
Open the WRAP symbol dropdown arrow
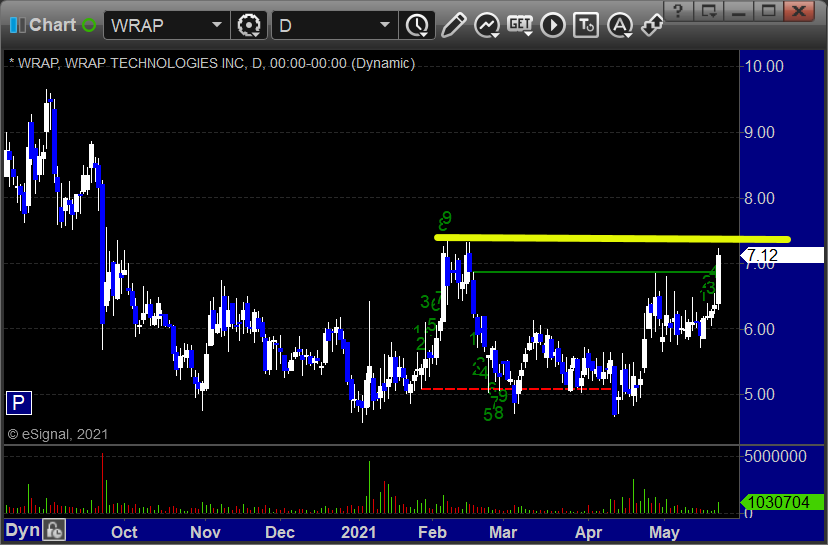pos(217,25)
